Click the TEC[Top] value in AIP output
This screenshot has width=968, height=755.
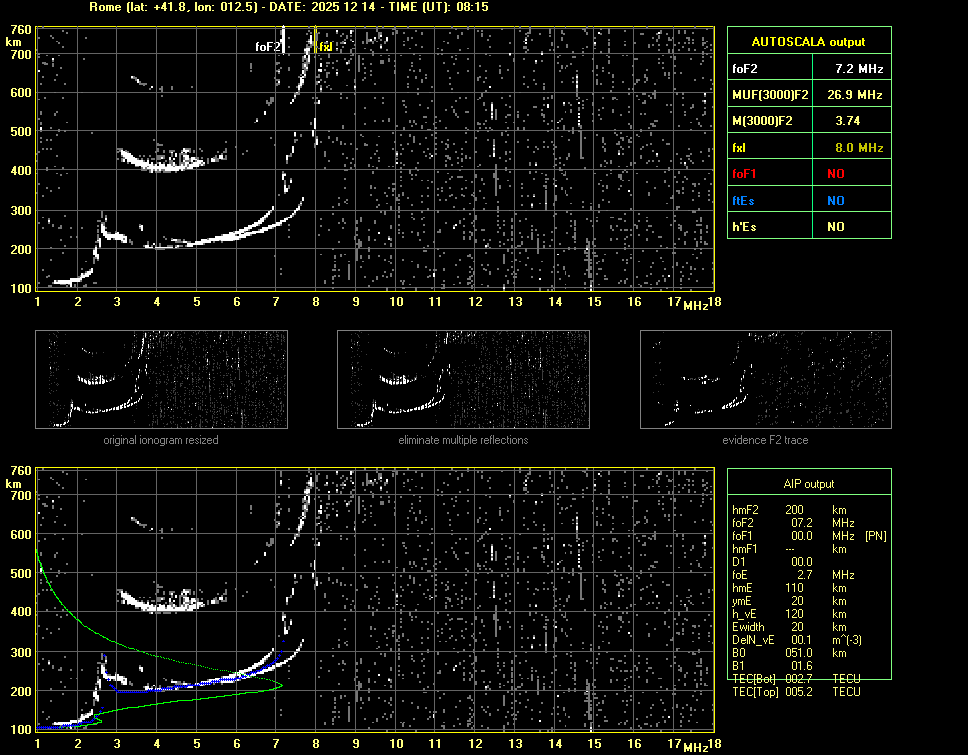click(800, 692)
